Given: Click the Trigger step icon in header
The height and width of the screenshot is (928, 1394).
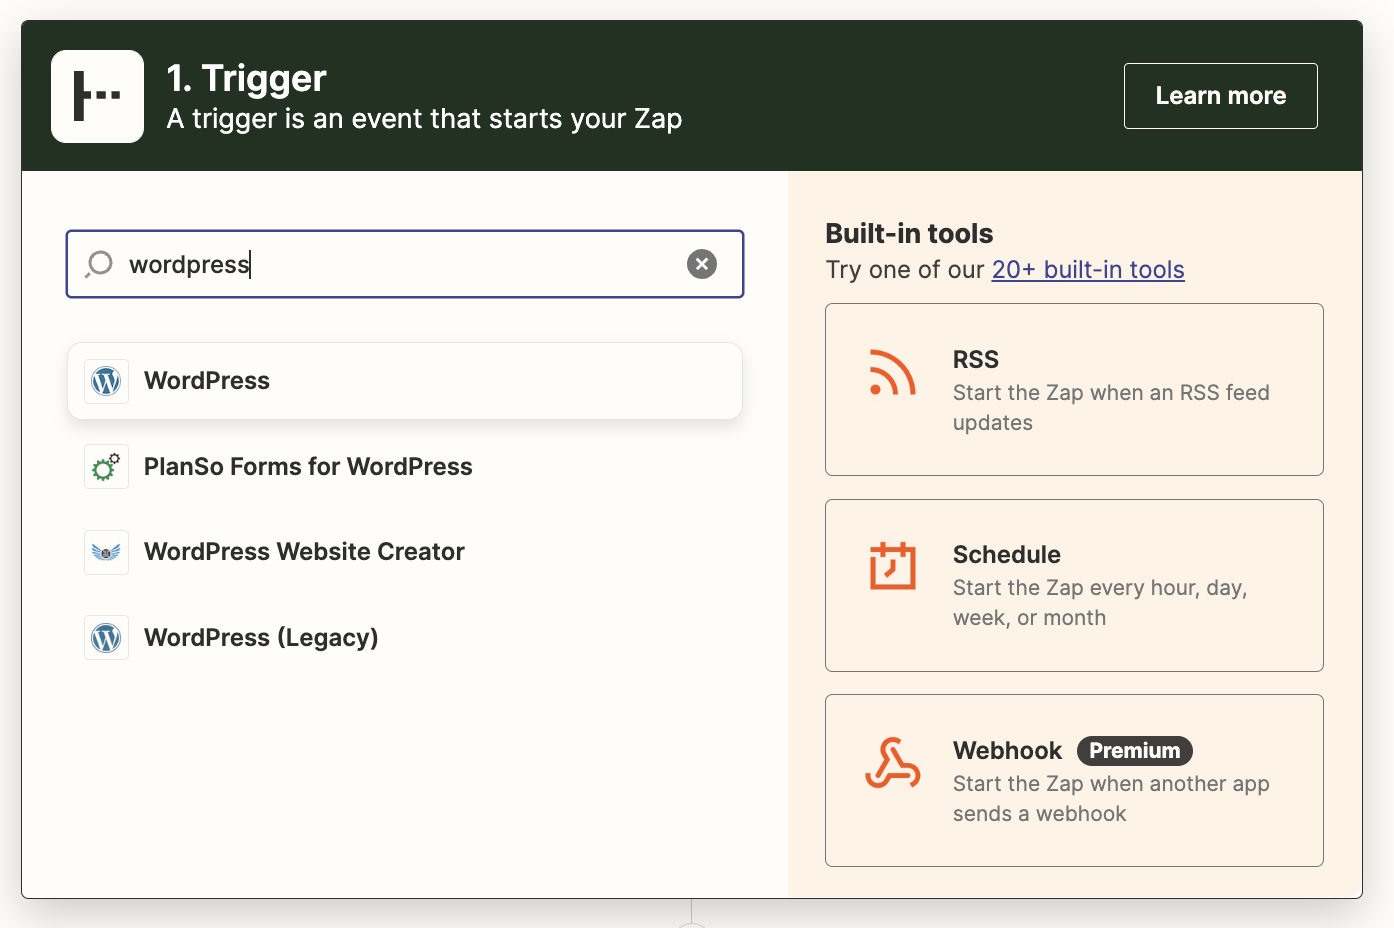Looking at the screenshot, I should [x=97, y=96].
